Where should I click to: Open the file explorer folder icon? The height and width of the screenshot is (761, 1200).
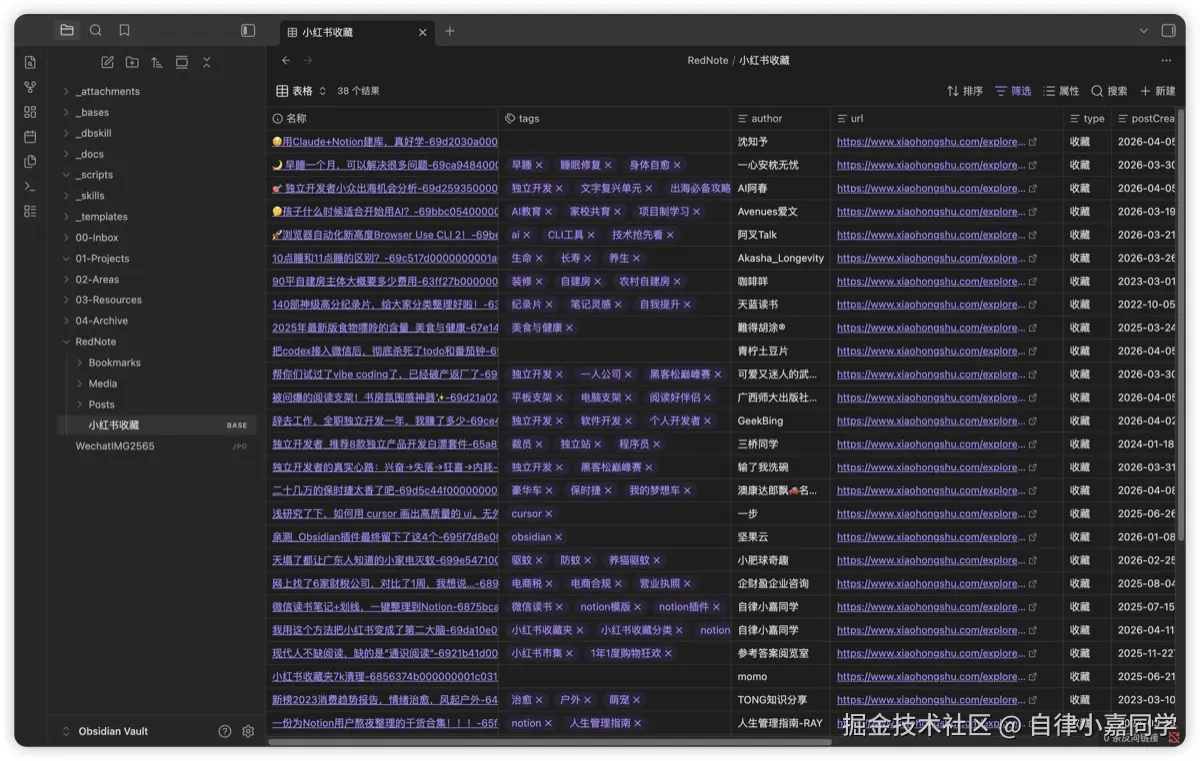67,31
